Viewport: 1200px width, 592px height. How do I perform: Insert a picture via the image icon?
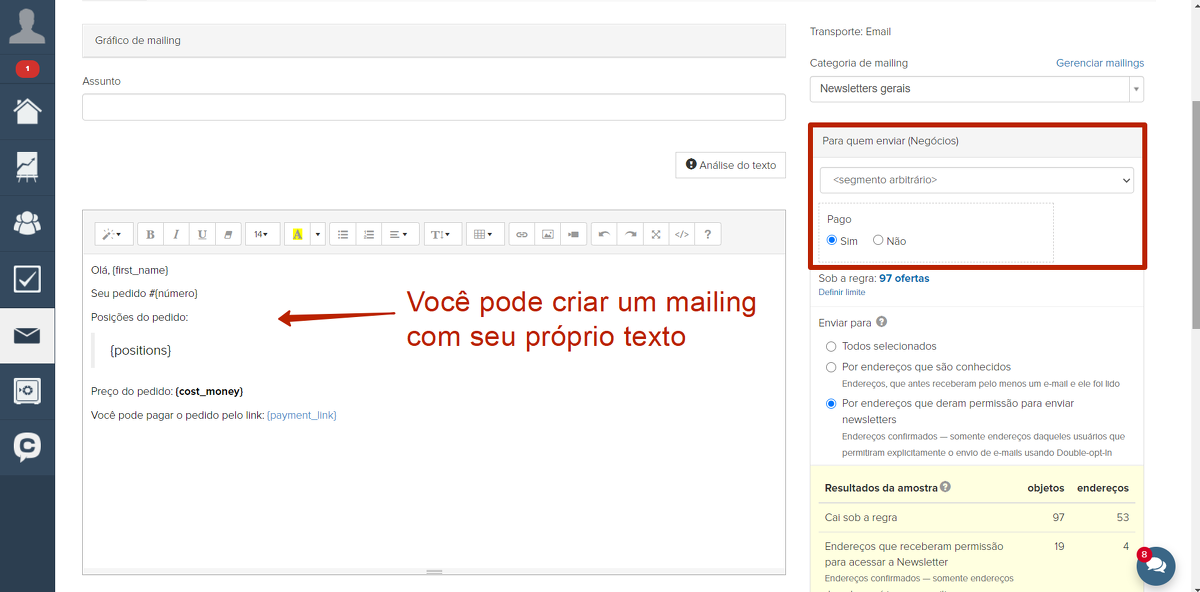547,234
